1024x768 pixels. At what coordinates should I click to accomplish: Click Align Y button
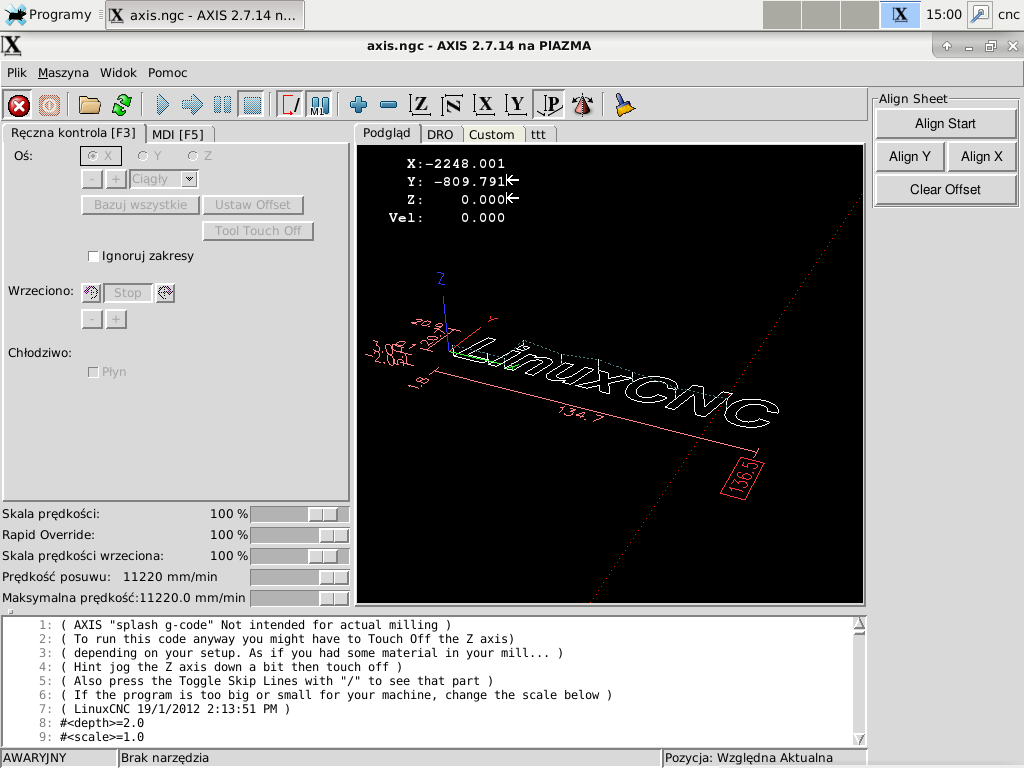pyautogui.click(x=910, y=157)
